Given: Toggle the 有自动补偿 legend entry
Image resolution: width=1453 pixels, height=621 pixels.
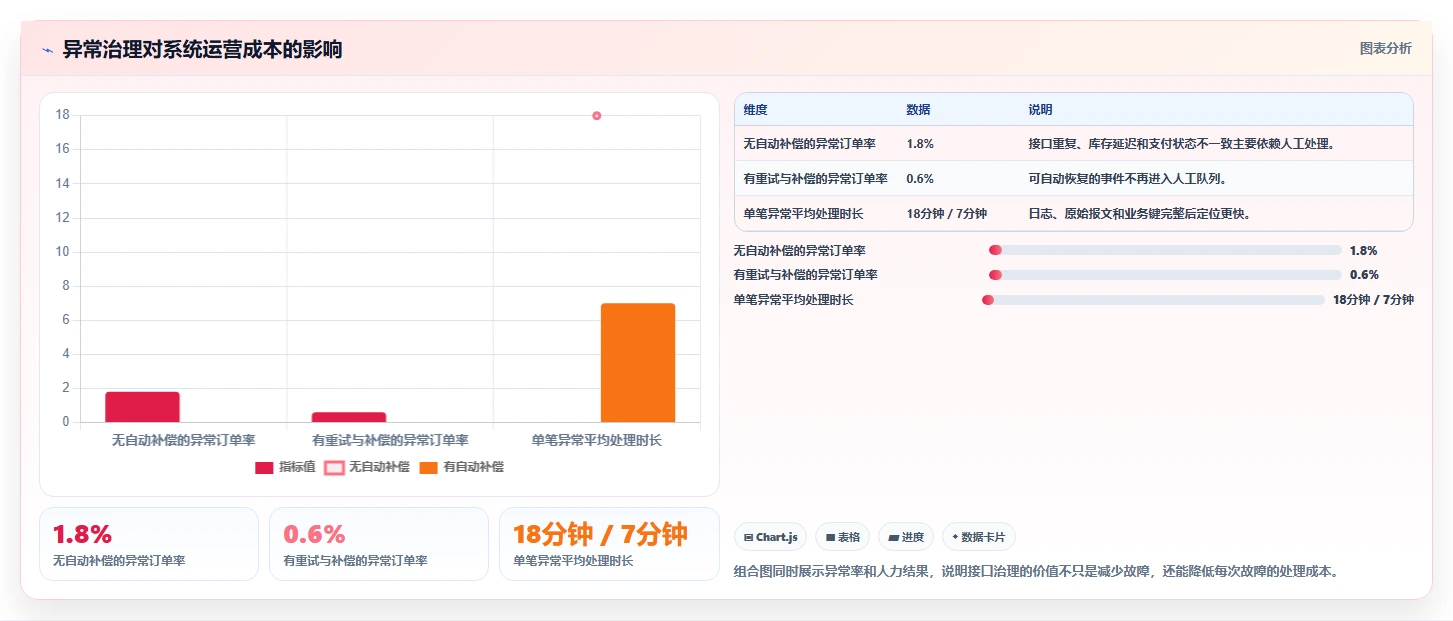Looking at the screenshot, I should [x=461, y=467].
